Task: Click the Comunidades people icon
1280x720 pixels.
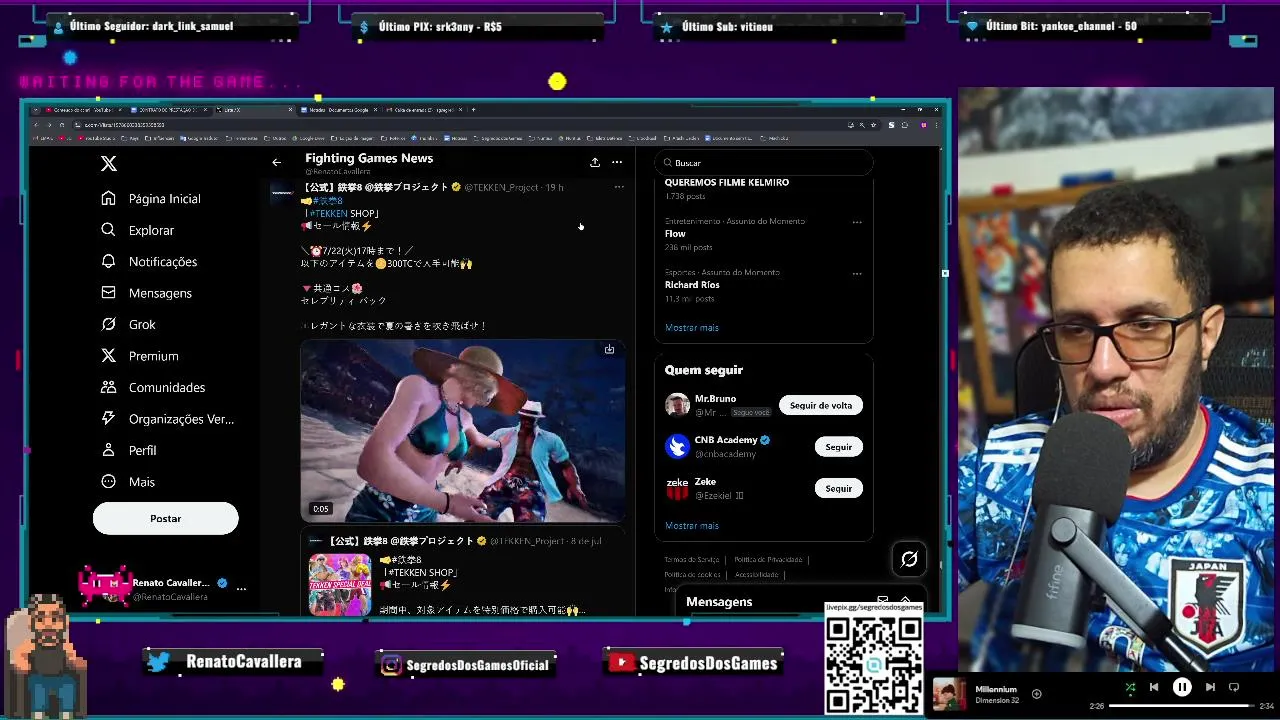Action: (x=109, y=387)
